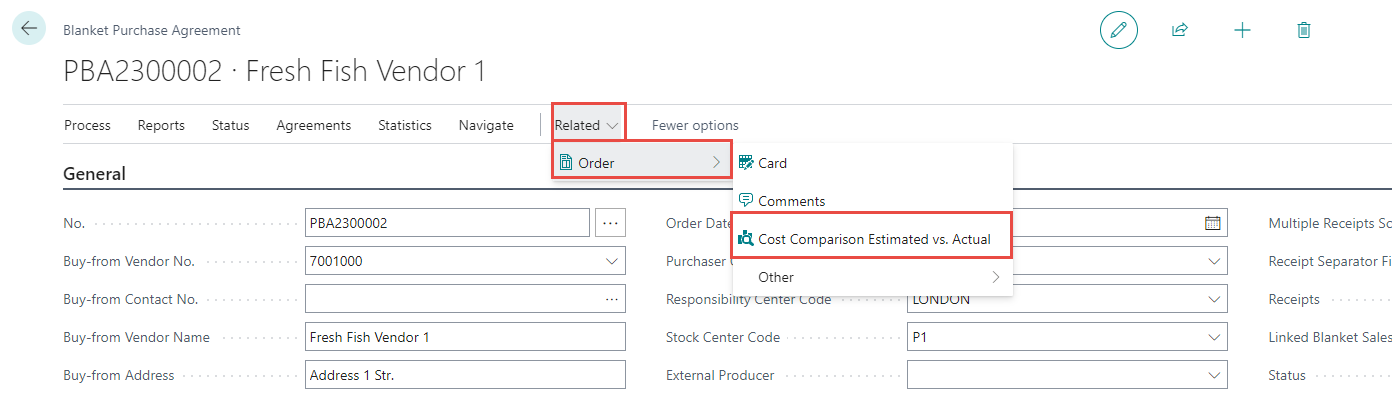Click the pencil edit icon
Viewport: 1392px width, 395px height.
1118,30
